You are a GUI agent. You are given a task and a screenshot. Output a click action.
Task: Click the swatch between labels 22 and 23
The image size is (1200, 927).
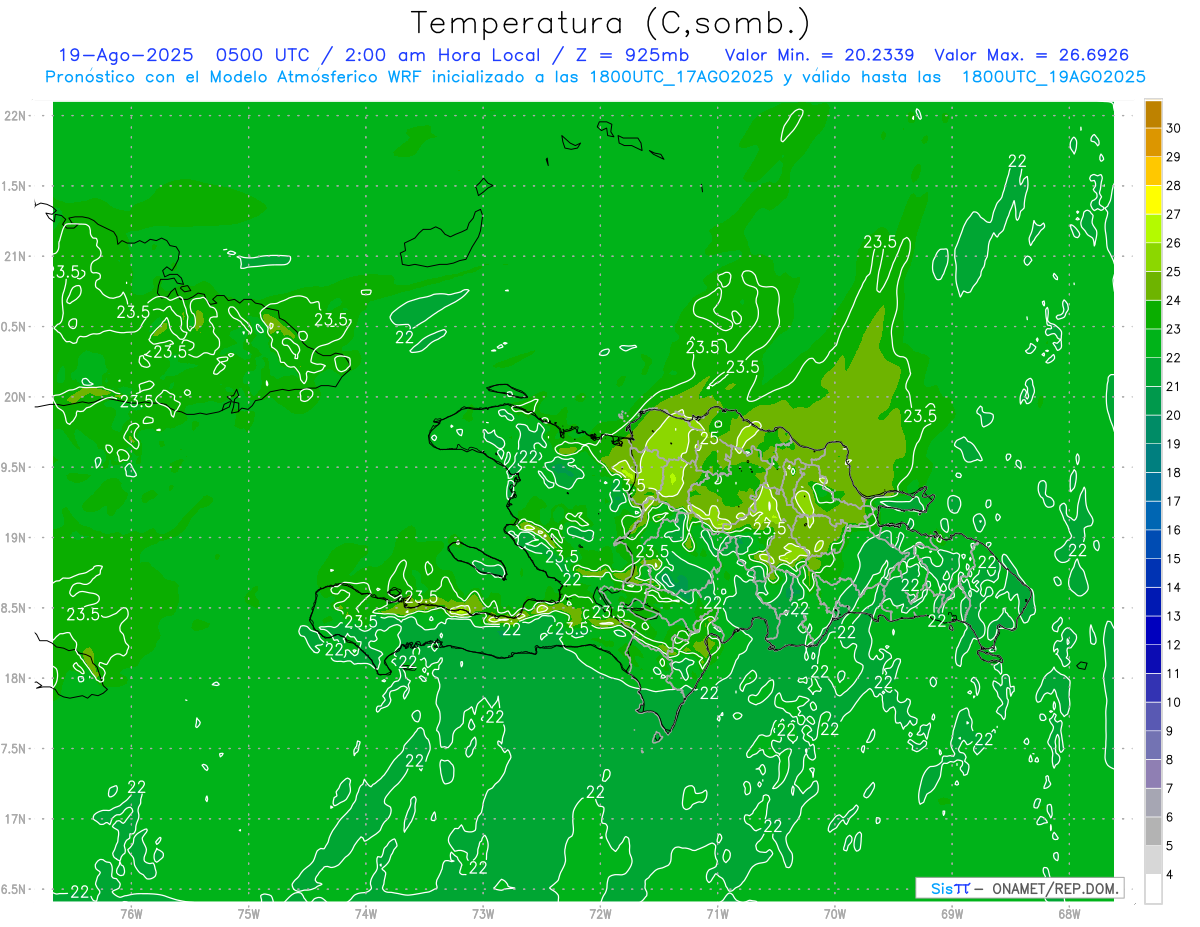click(x=1153, y=343)
